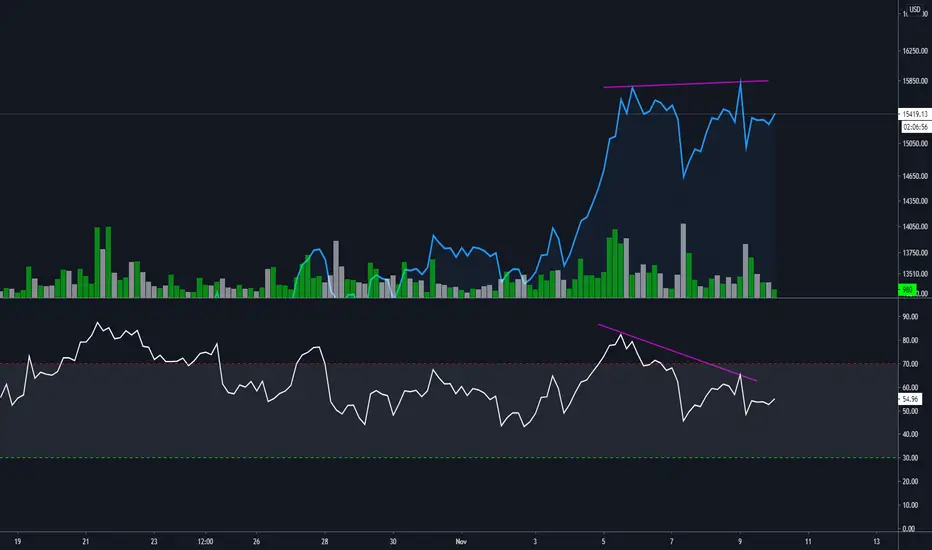Select the magenta trend line above the price peaks
Screen dimensions: 932x550
click(x=686, y=84)
